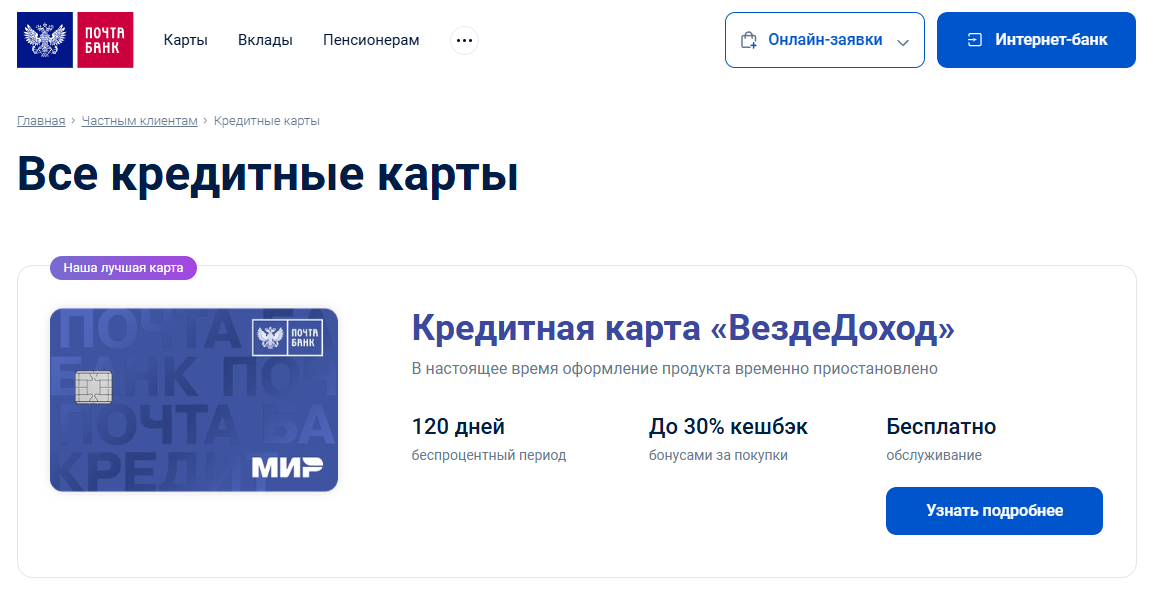Click the Наша лучшая карта badge
Screen dimensions: 1149x598
point(123,268)
